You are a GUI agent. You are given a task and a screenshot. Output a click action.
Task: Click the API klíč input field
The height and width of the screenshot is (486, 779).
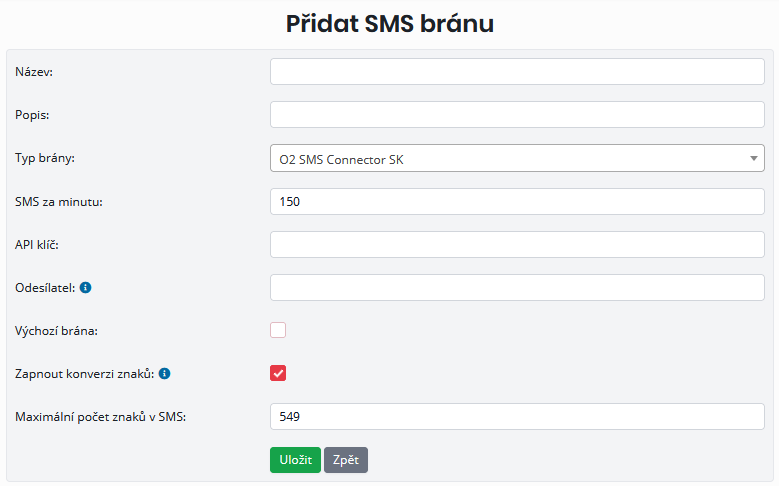(x=516, y=244)
